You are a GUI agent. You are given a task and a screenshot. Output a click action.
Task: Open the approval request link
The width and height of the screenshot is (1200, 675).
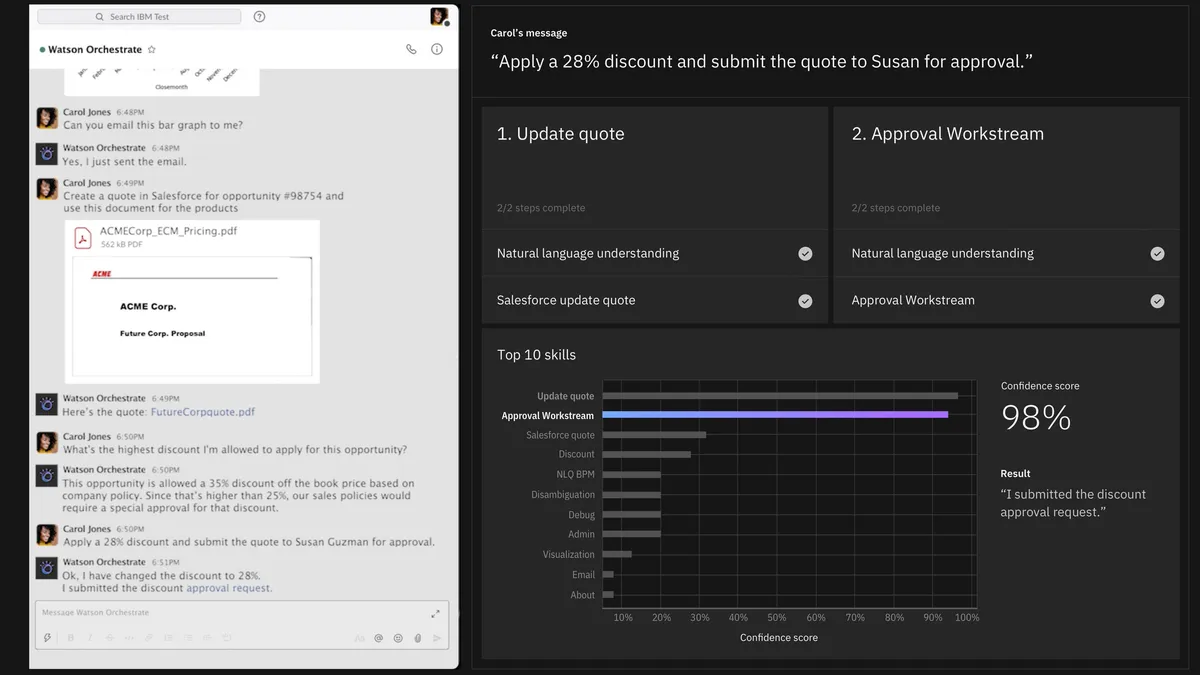pyautogui.click(x=229, y=588)
